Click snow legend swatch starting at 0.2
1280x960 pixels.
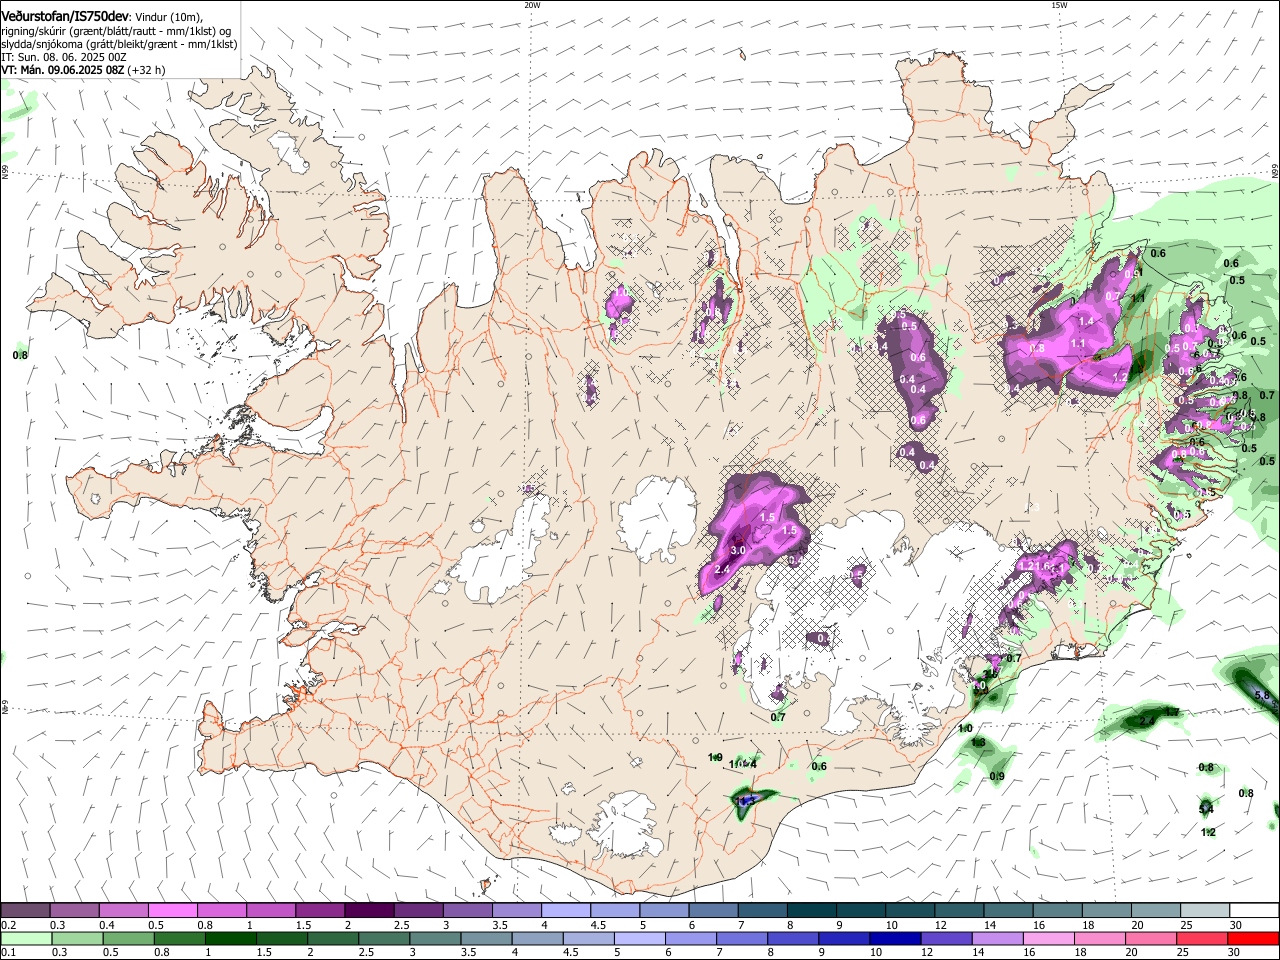(x=25, y=911)
